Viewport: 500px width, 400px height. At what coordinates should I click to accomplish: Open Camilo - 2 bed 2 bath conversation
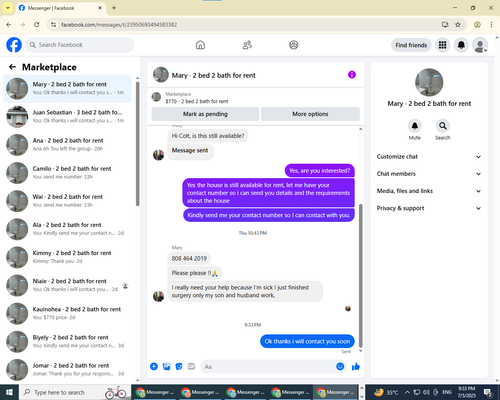[x=67, y=173]
